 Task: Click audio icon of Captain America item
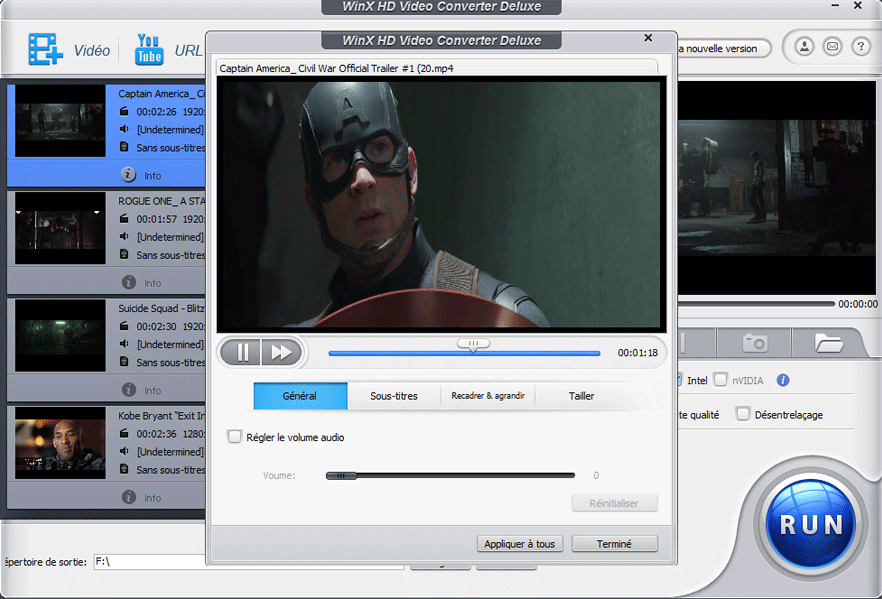tap(124, 129)
